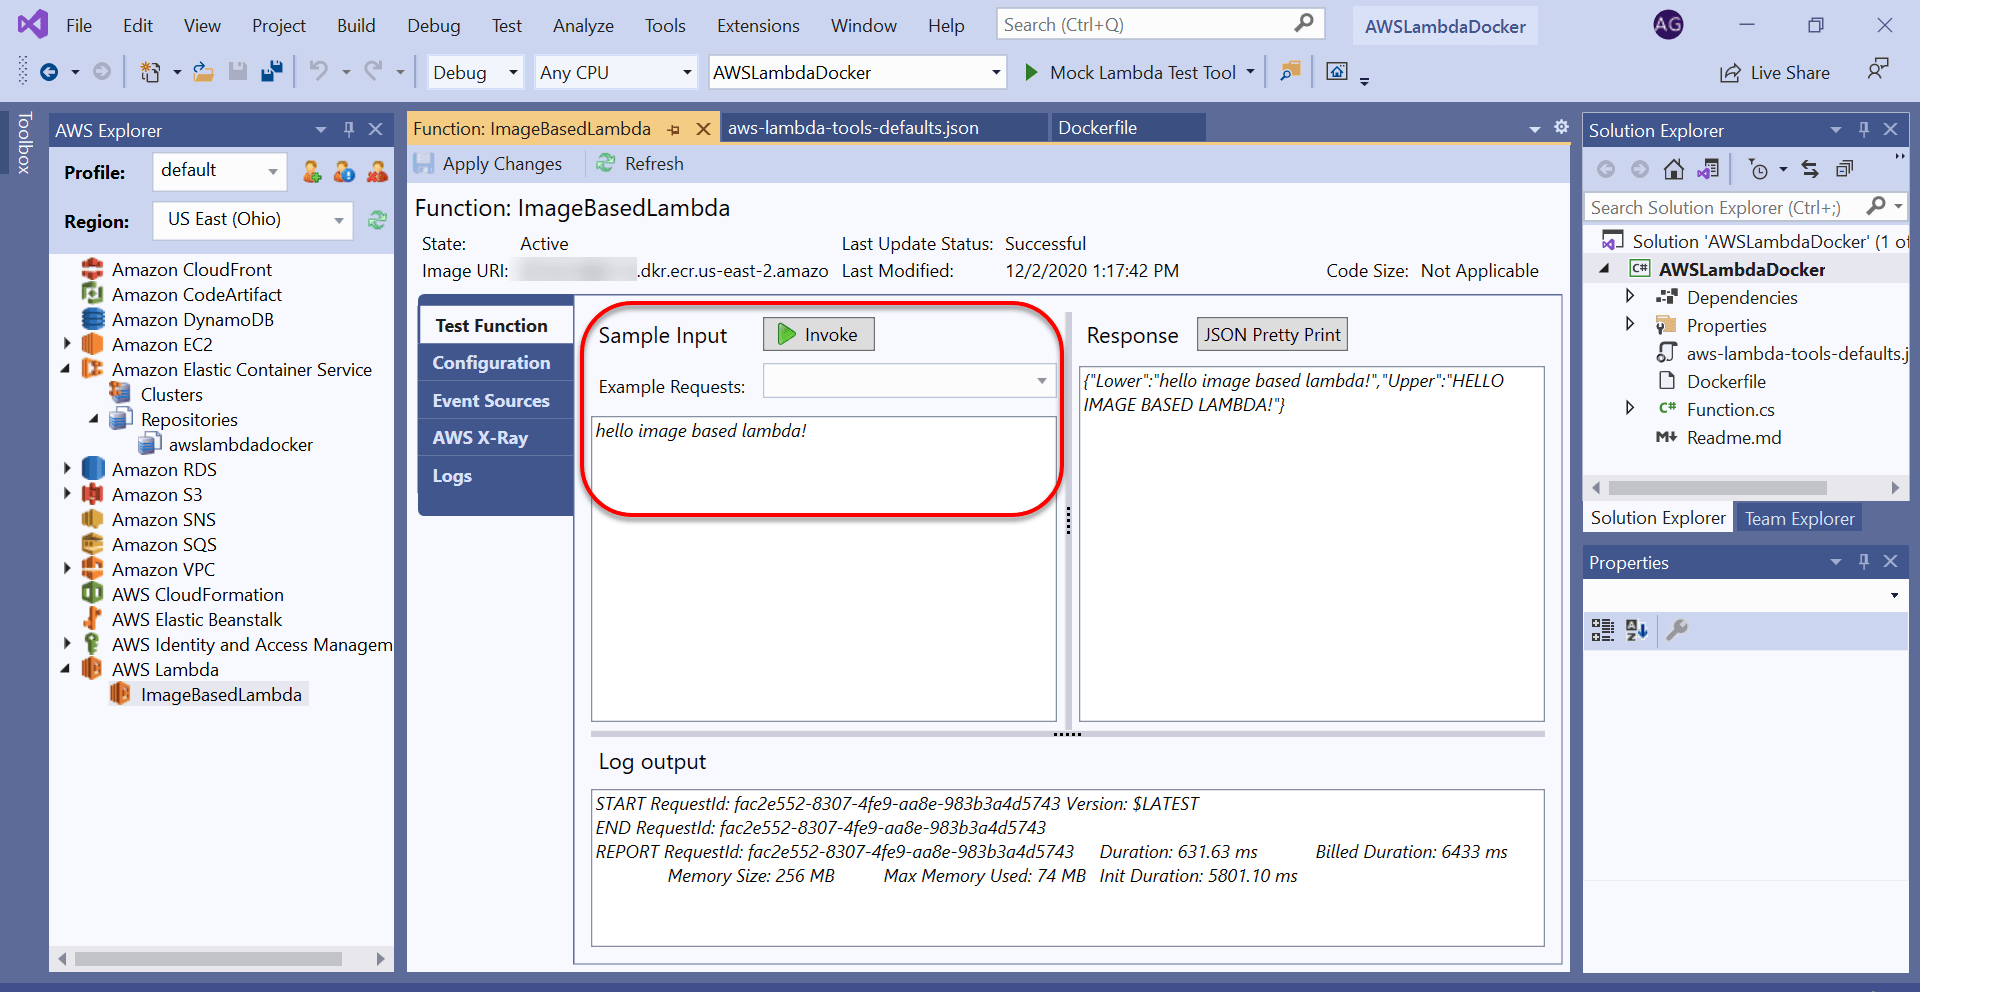Switch to aws-lambda-tools-defaults.json tab
The width and height of the screenshot is (1996, 992).
click(x=853, y=128)
